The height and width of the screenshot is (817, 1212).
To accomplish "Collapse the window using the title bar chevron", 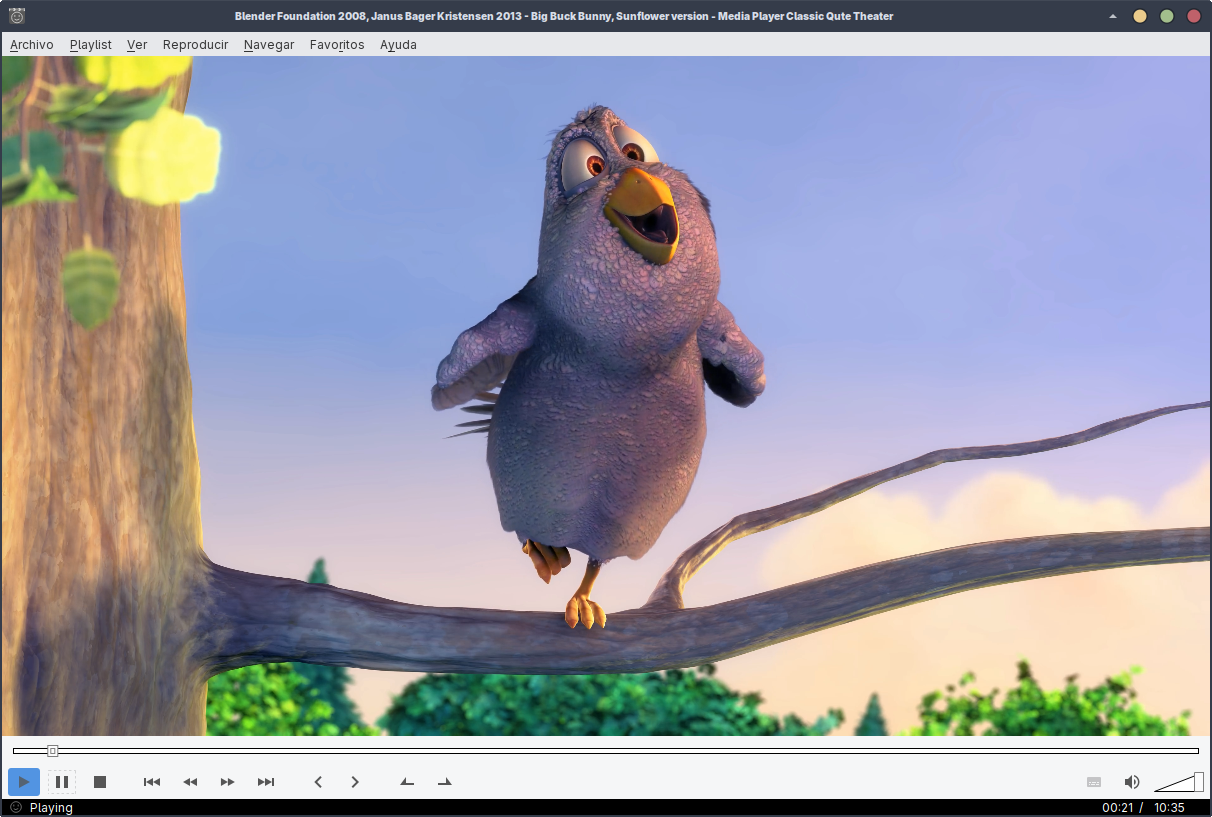I will (x=1113, y=16).
